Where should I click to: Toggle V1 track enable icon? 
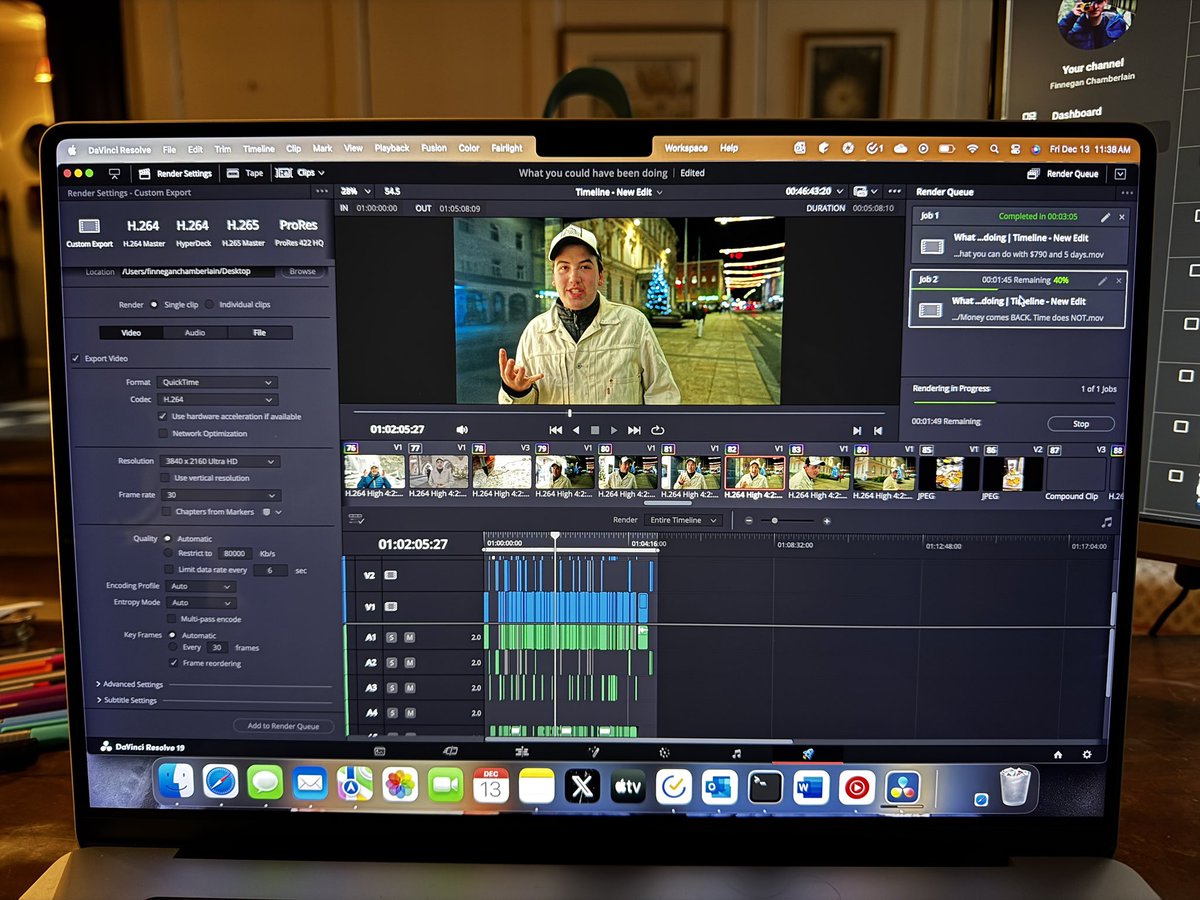(x=391, y=607)
